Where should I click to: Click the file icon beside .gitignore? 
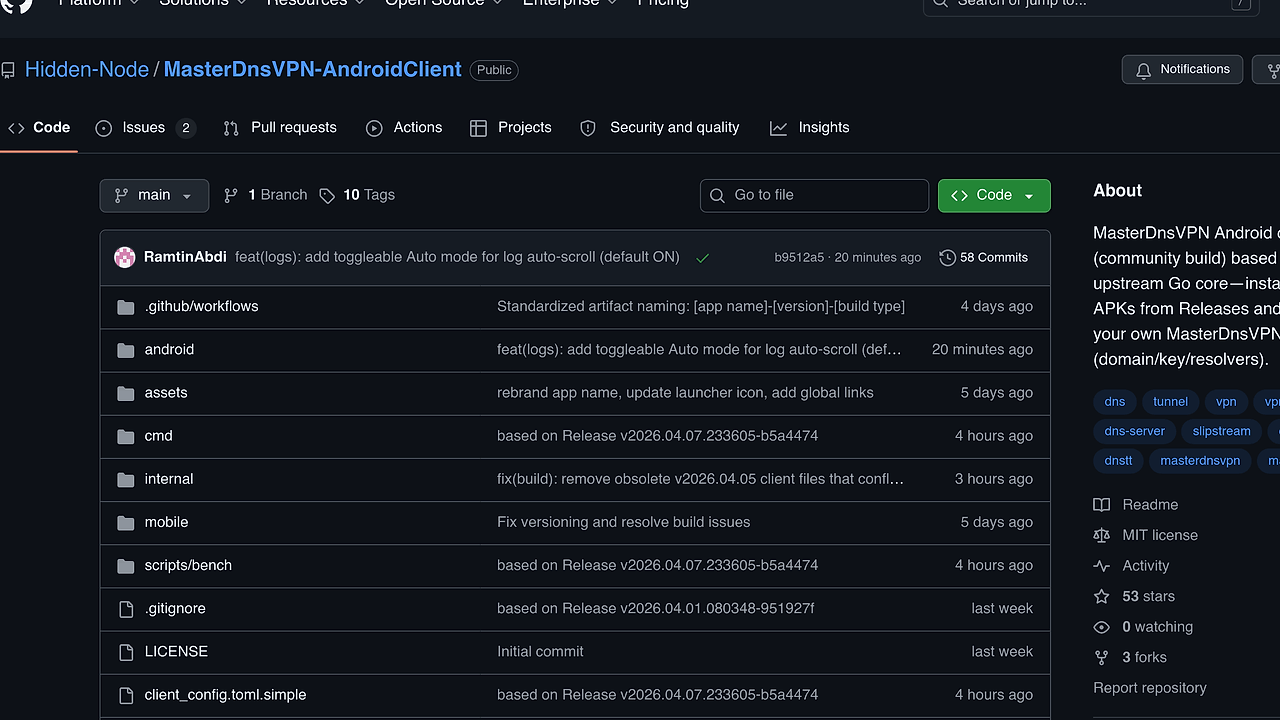click(126, 609)
